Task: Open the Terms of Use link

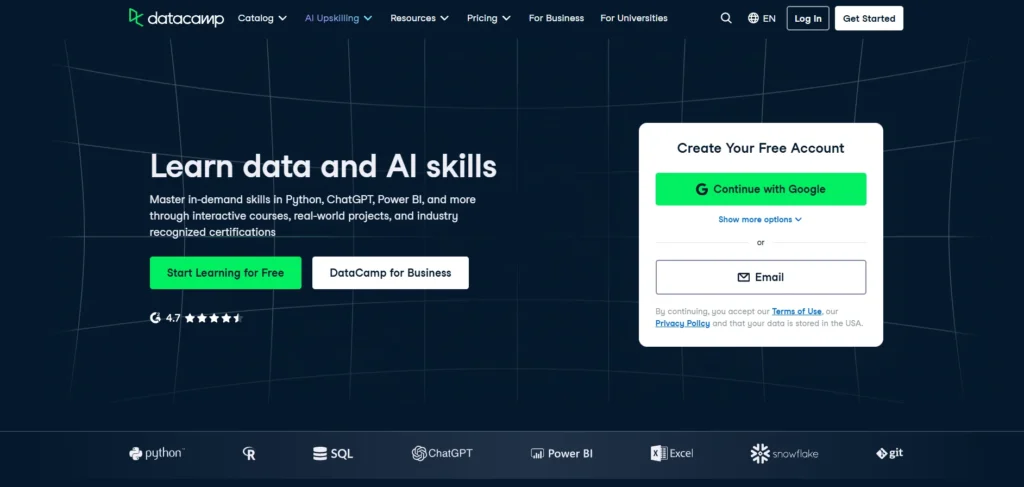Action: point(797,311)
